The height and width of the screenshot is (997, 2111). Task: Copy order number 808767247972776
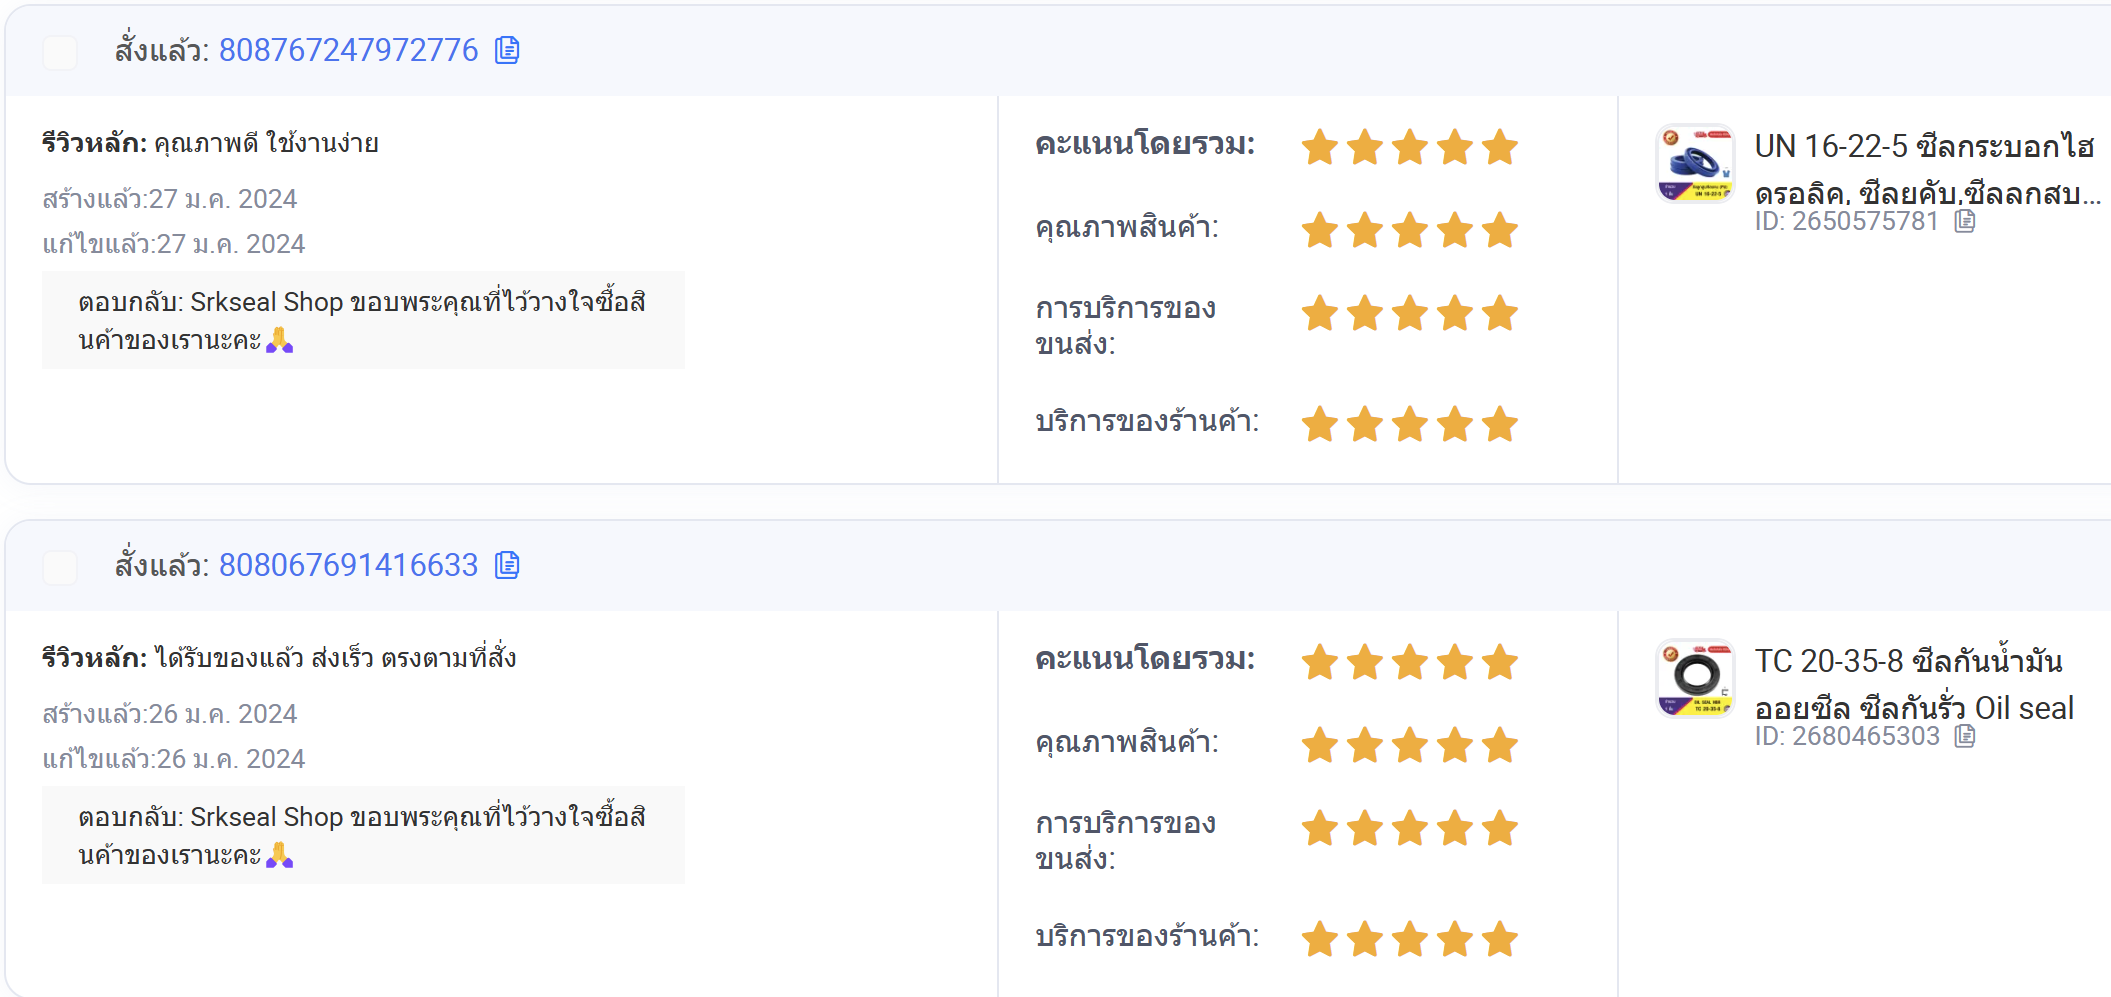click(x=507, y=50)
